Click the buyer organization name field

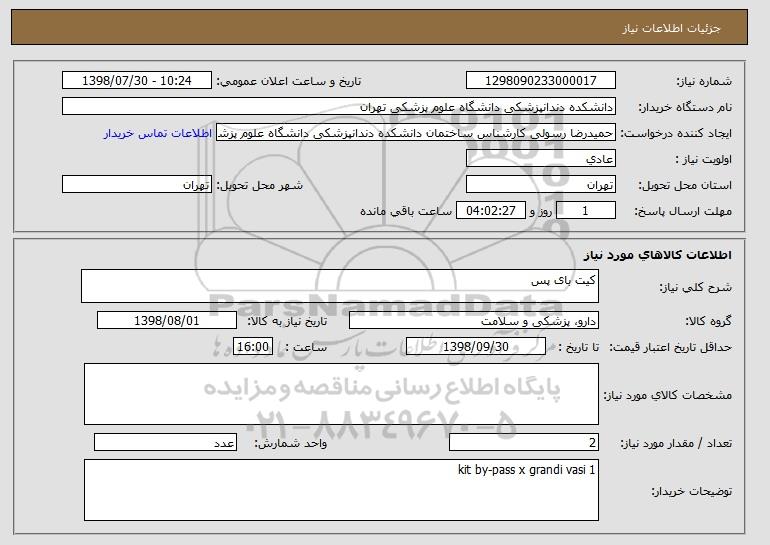339,107
